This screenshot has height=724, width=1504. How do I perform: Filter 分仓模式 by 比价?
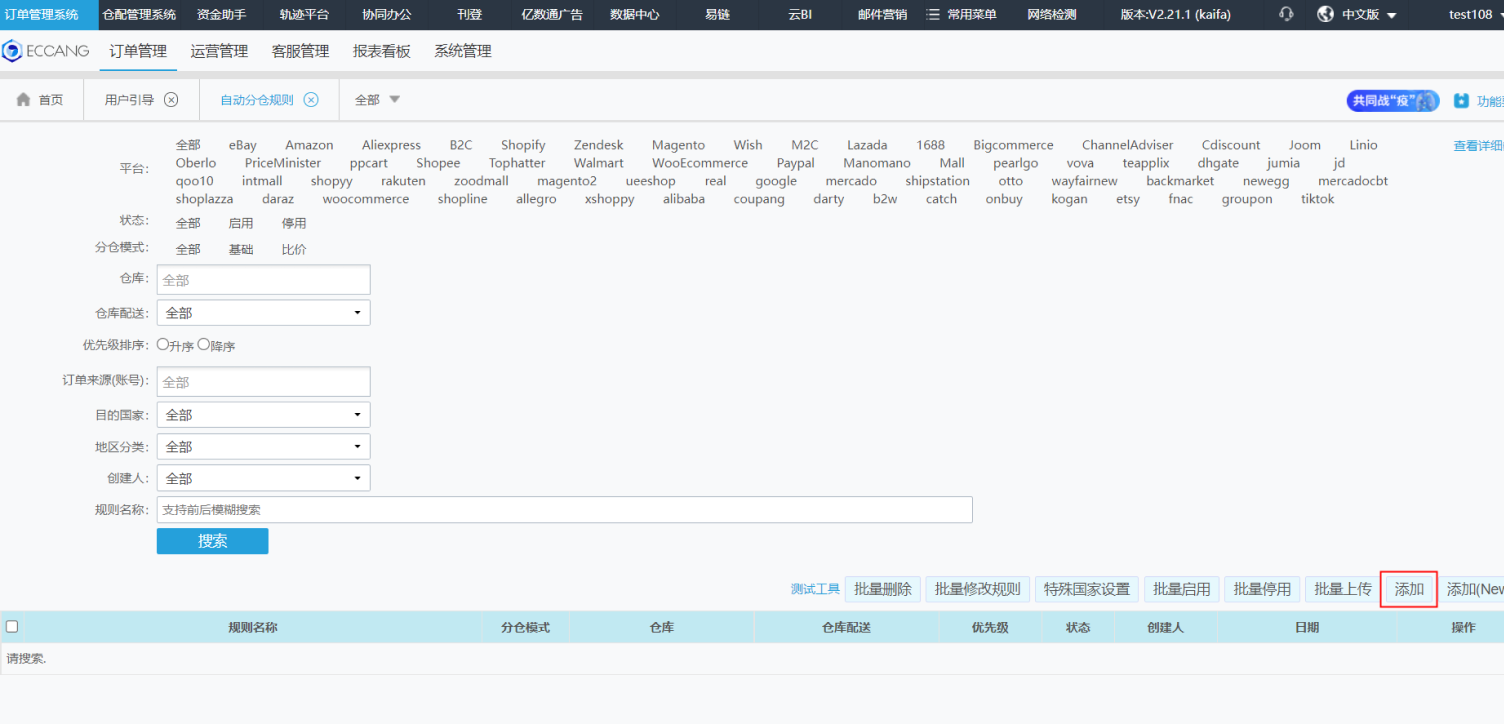[294, 249]
